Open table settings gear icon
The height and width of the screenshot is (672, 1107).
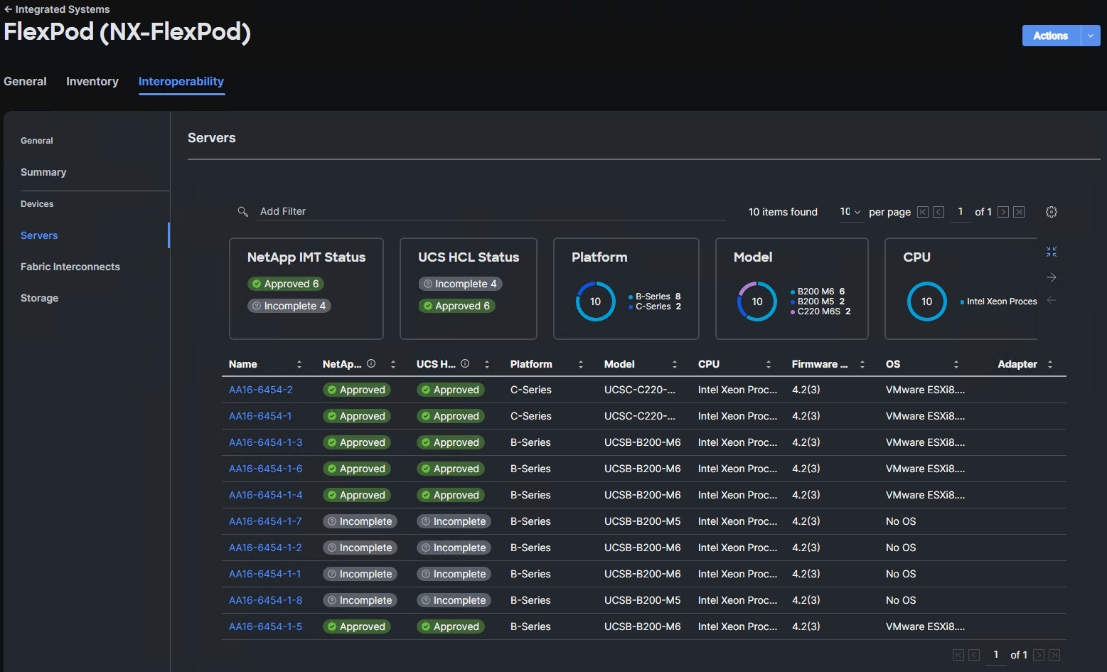pyautogui.click(x=1051, y=212)
